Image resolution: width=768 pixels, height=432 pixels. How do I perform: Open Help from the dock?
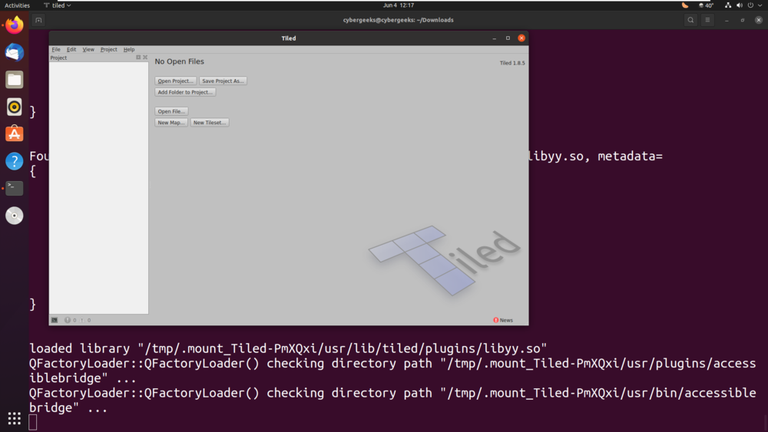tap(14, 161)
